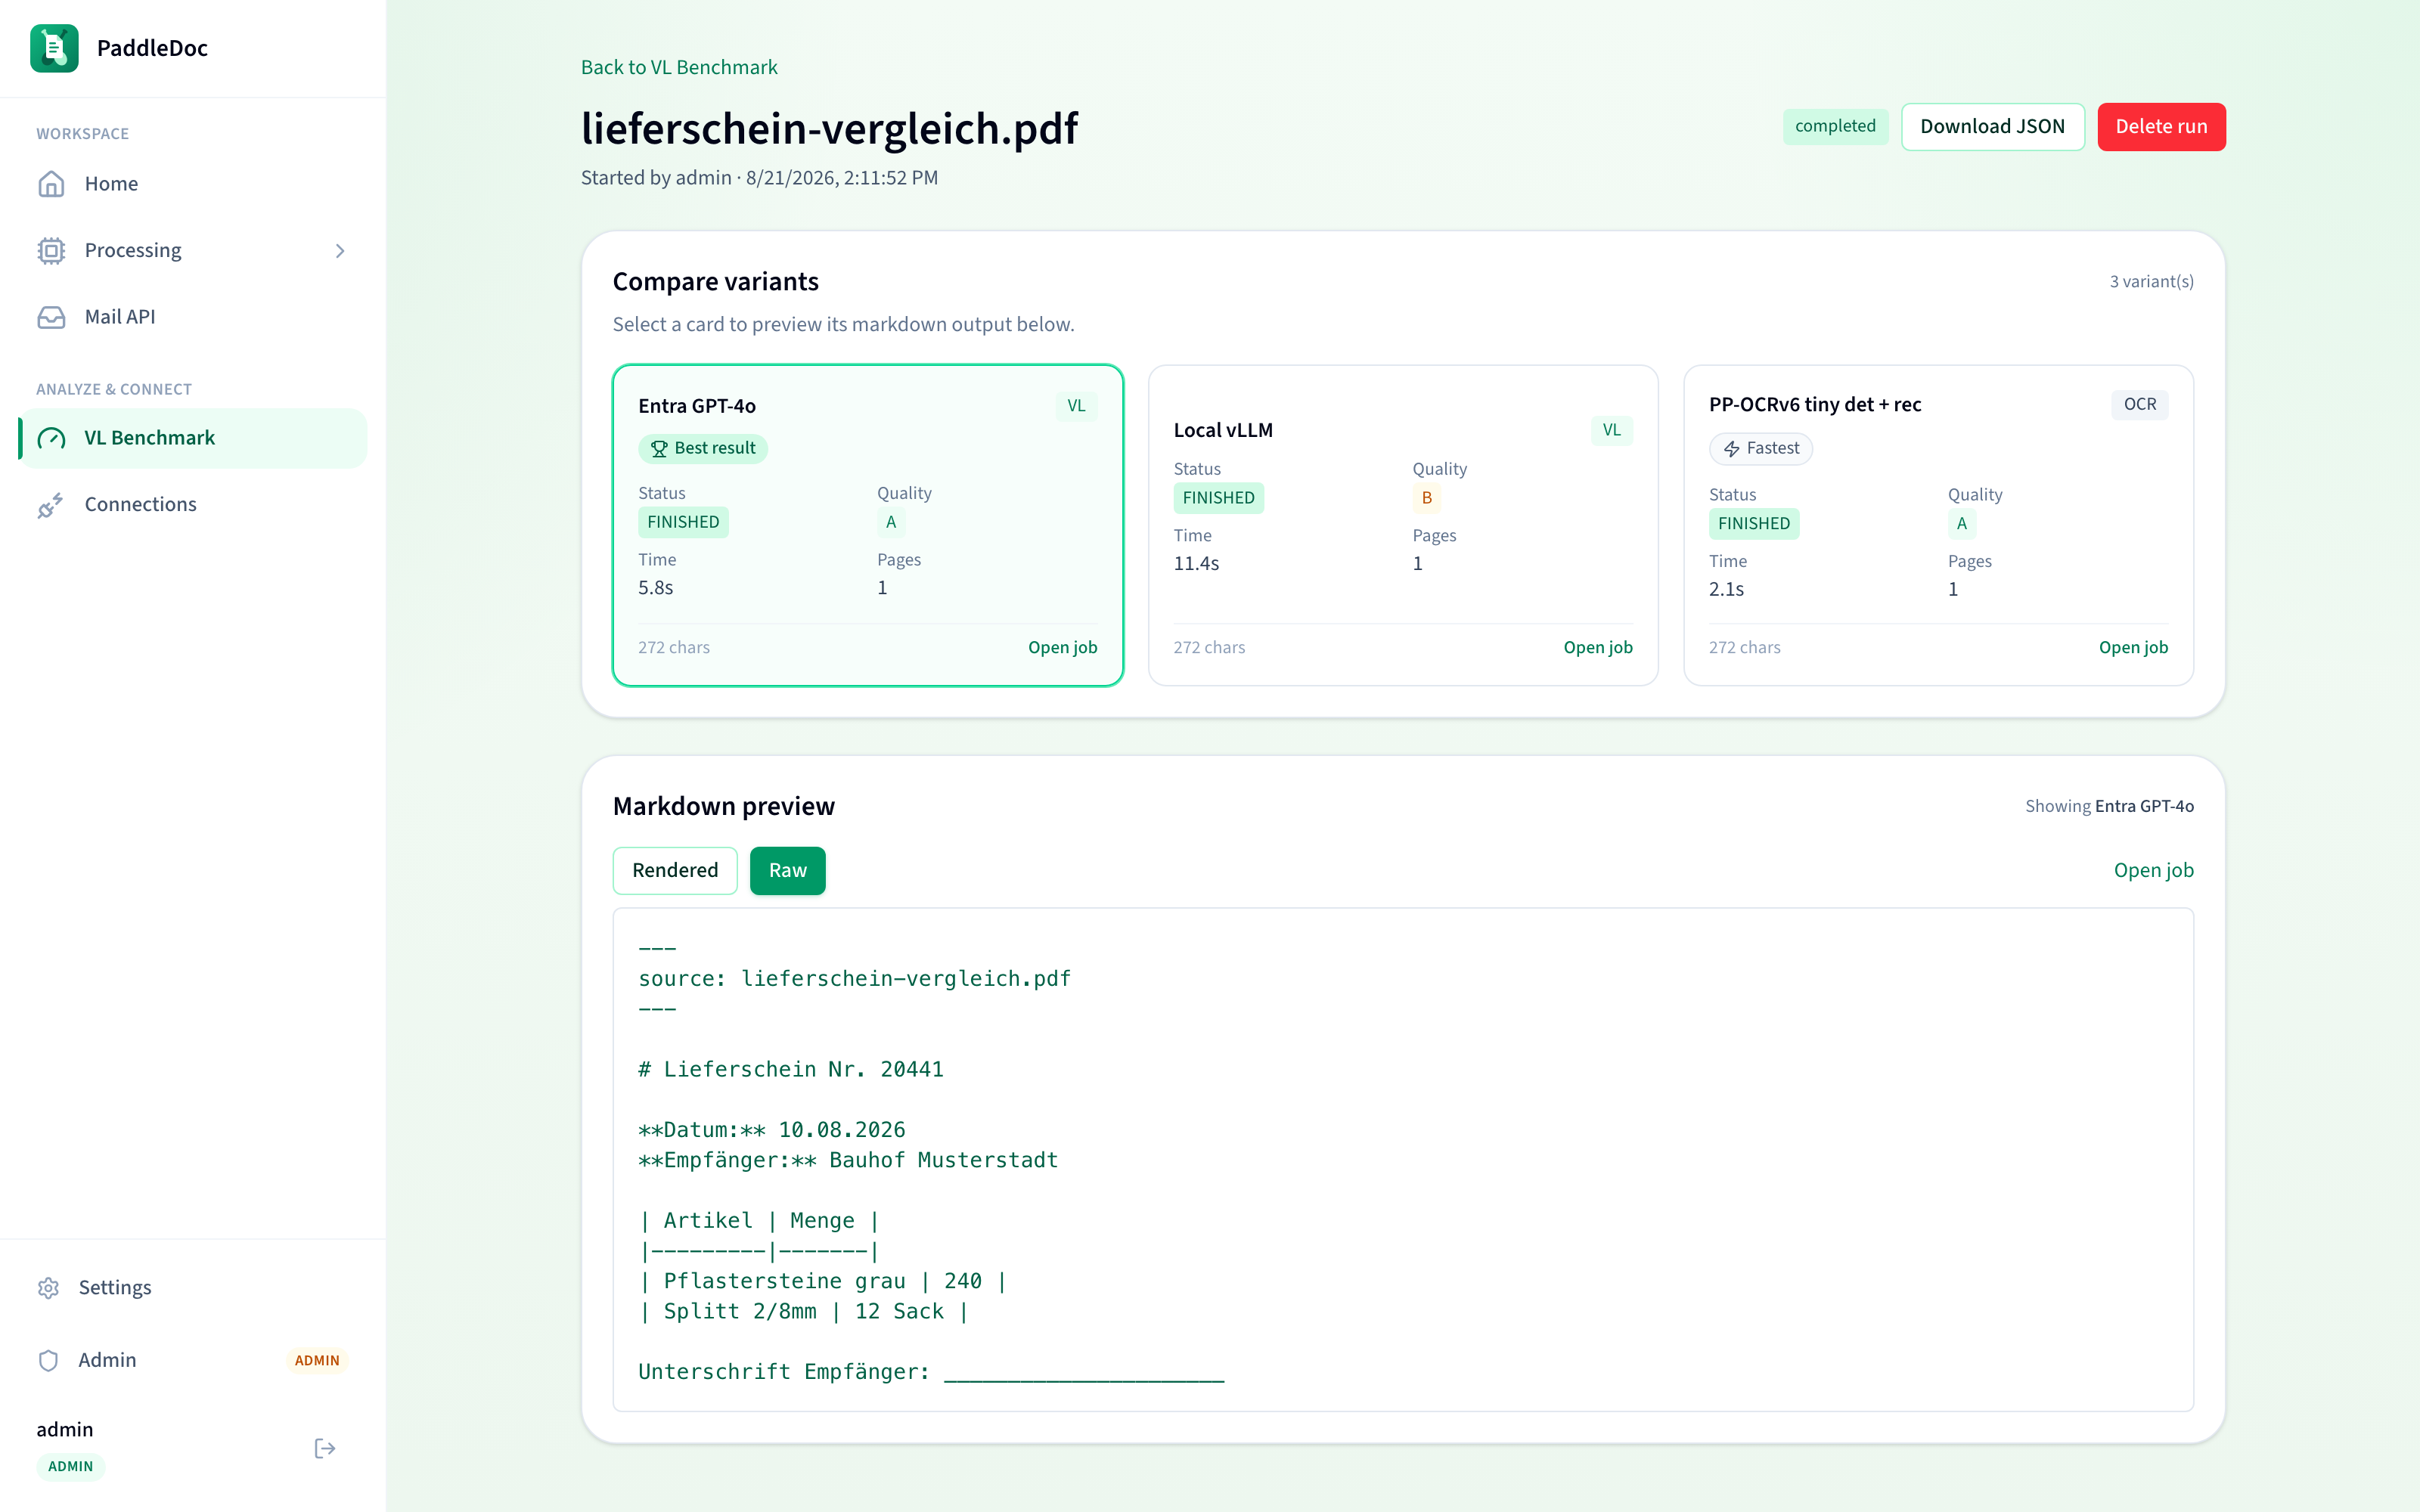
Task: Click the 11.4s time value
Action: [x=1196, y=564]
